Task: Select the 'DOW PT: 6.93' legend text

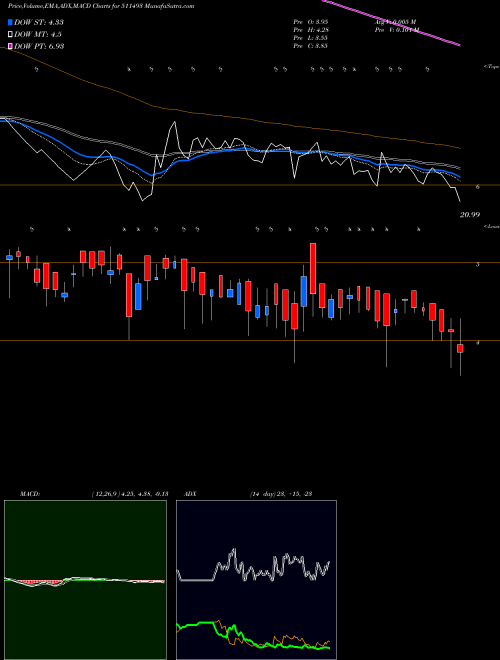Action: click(39, 46)
